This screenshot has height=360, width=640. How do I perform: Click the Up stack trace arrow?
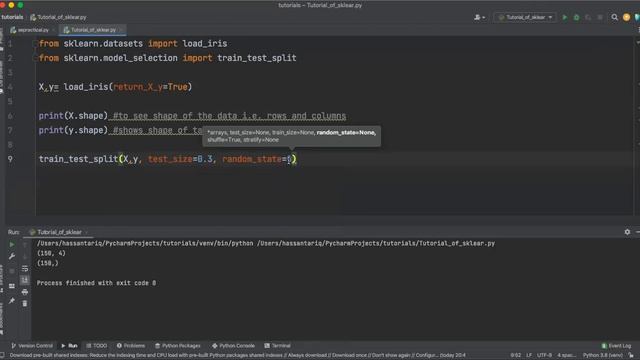click(25, 244)
